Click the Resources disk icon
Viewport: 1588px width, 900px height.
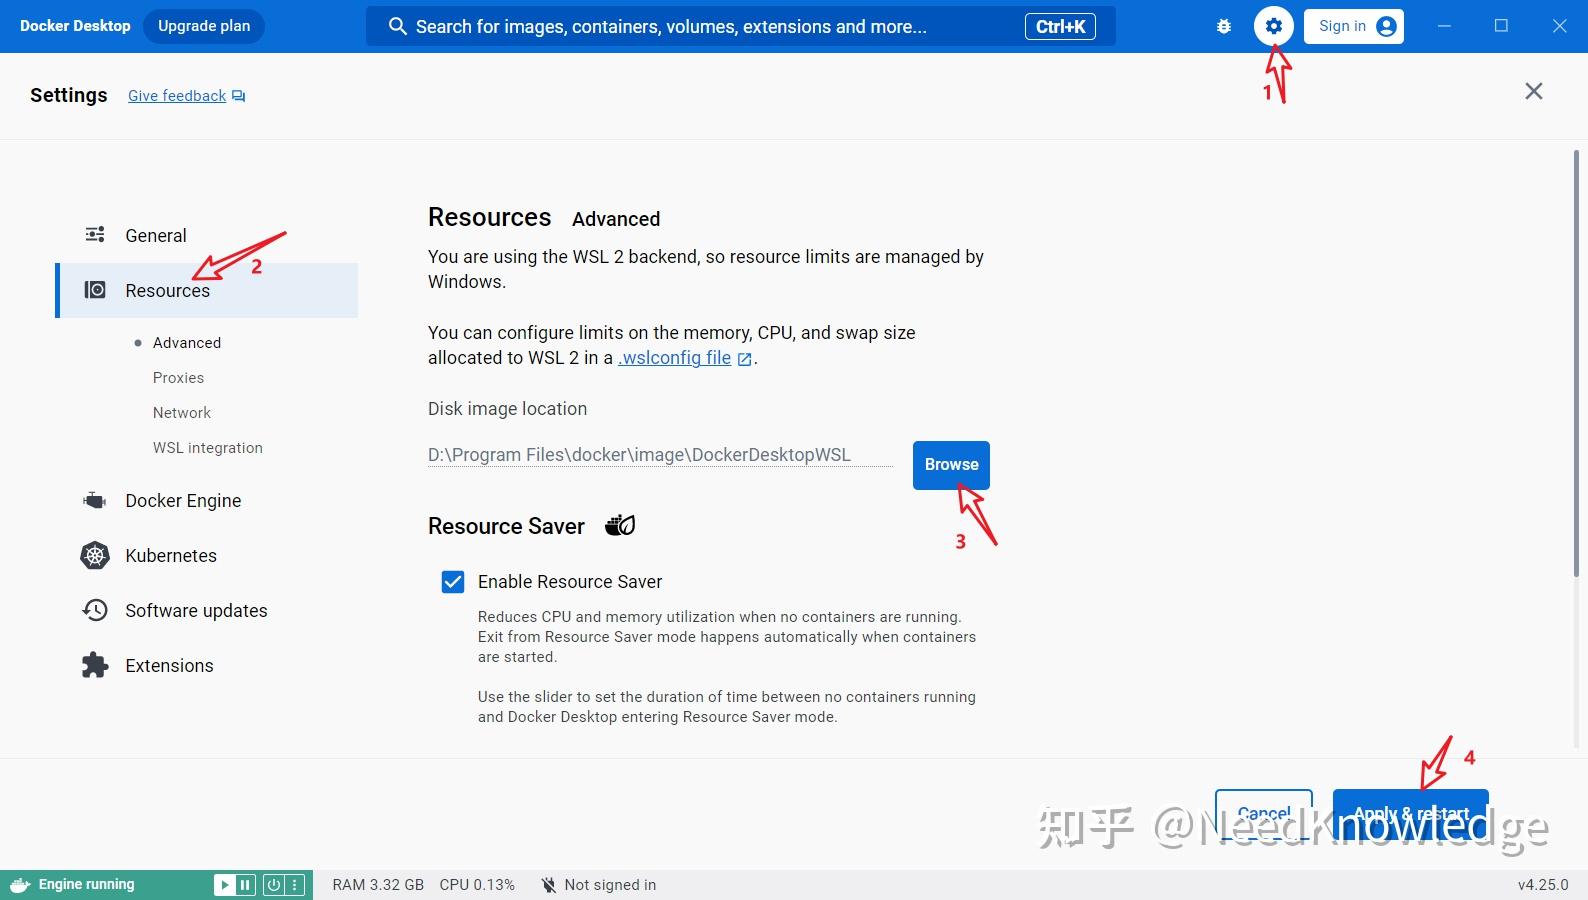click(95, 290)
